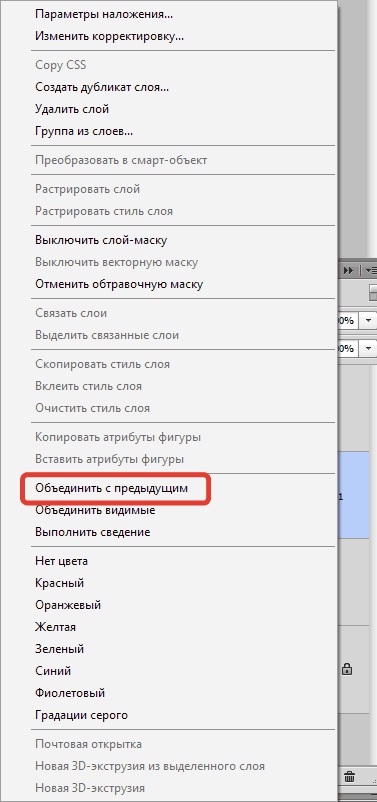Screen dimensions: 377x802
Task: Select 'Зеленый' layer color label
Action: click(x=60, y=649)
